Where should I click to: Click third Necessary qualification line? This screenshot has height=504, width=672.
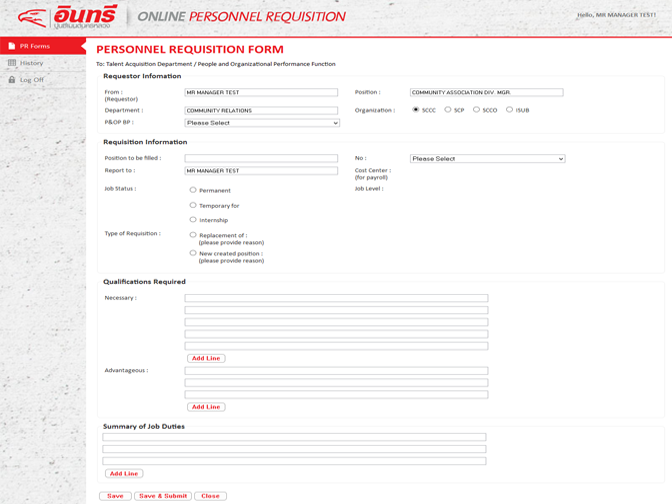[336, 322]
